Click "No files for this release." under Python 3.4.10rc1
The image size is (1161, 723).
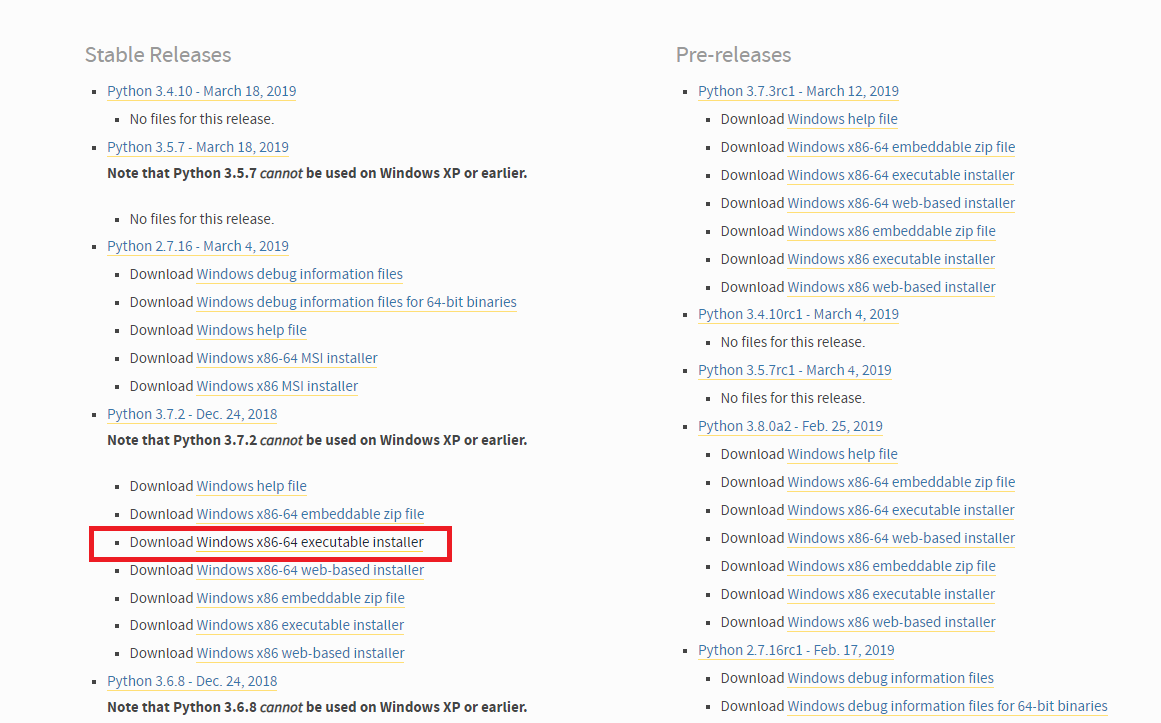pos(792,342)
